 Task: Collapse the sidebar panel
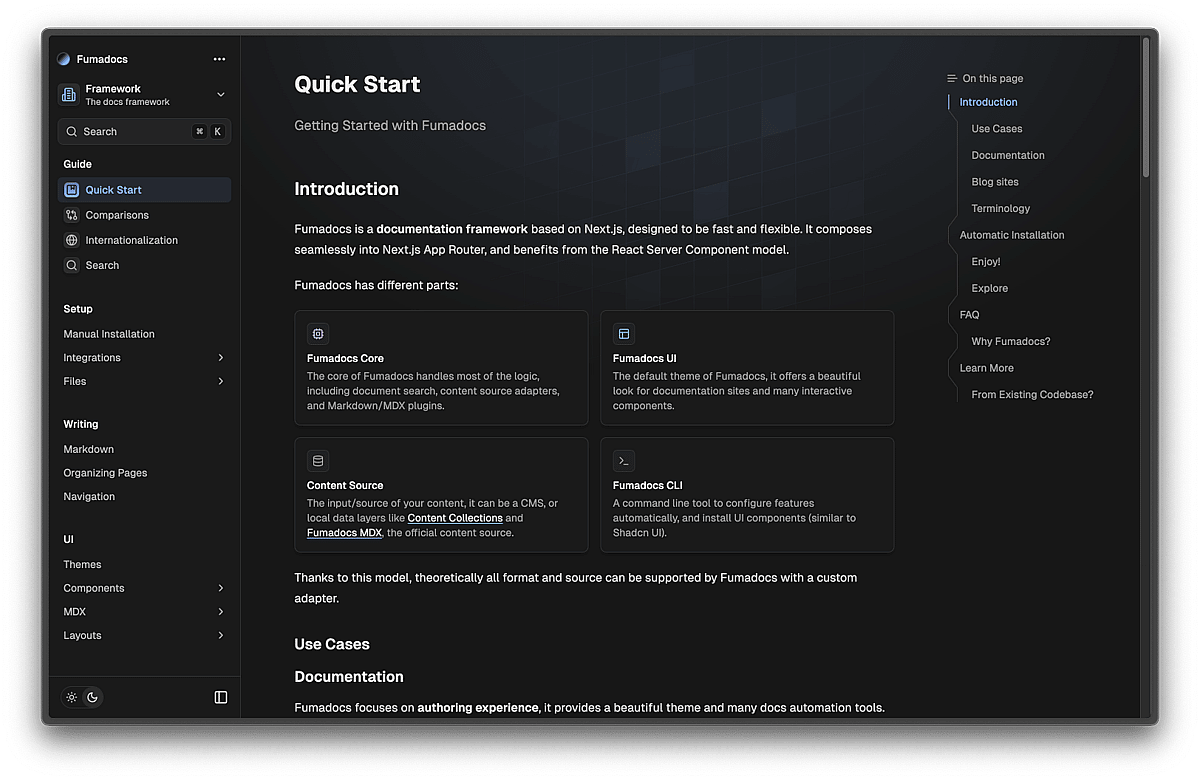click(221, 697)
